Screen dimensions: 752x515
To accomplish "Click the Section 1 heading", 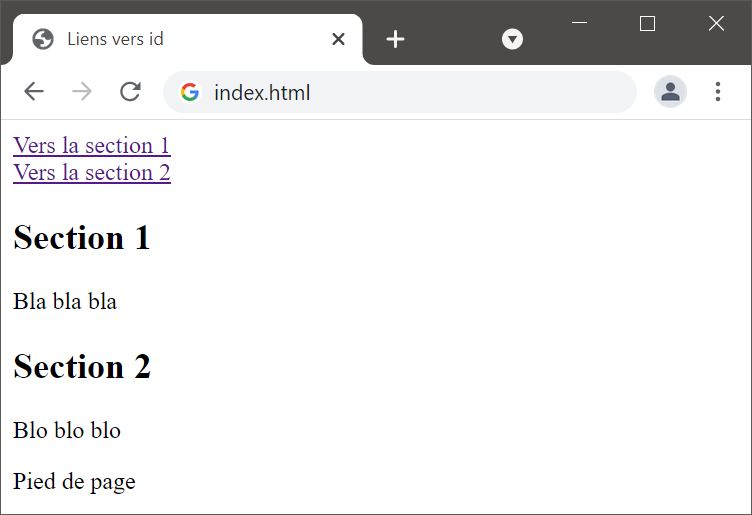I will coord(82,237).
